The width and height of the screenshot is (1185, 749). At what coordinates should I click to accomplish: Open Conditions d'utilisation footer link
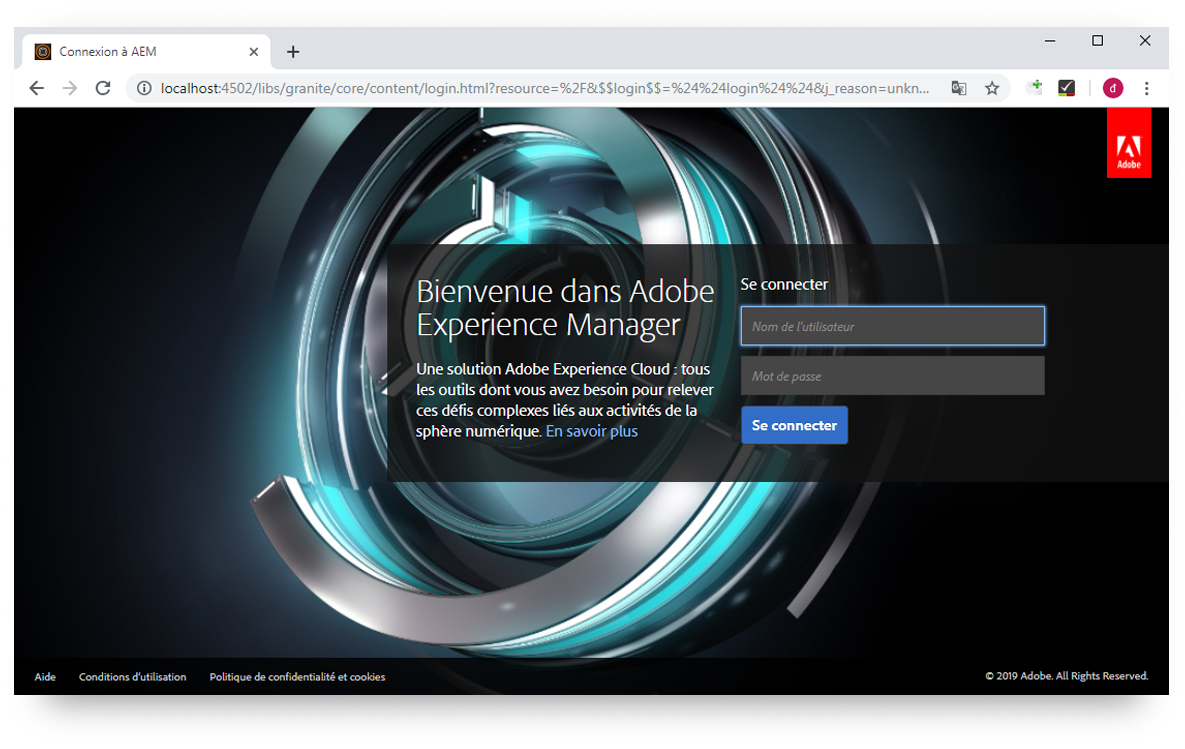tap(132, 676)
